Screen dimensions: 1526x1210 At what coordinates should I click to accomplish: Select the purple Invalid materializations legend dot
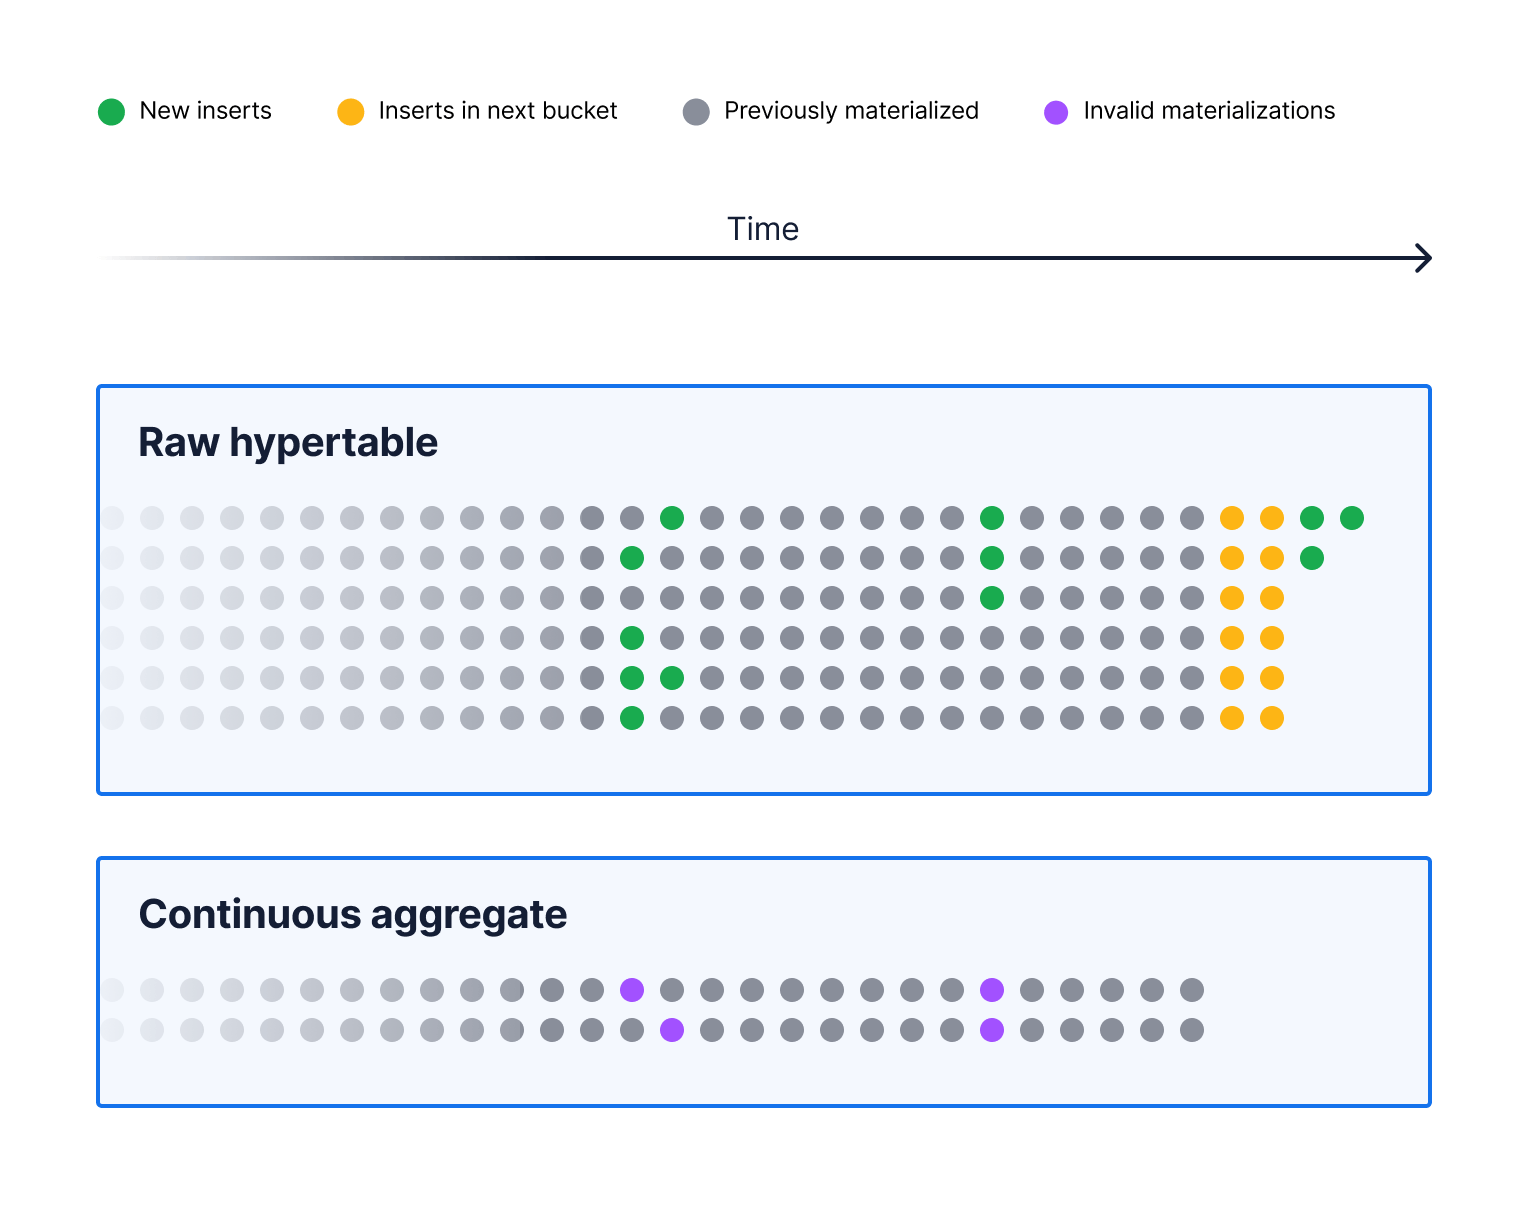(x=1056, y=112)
